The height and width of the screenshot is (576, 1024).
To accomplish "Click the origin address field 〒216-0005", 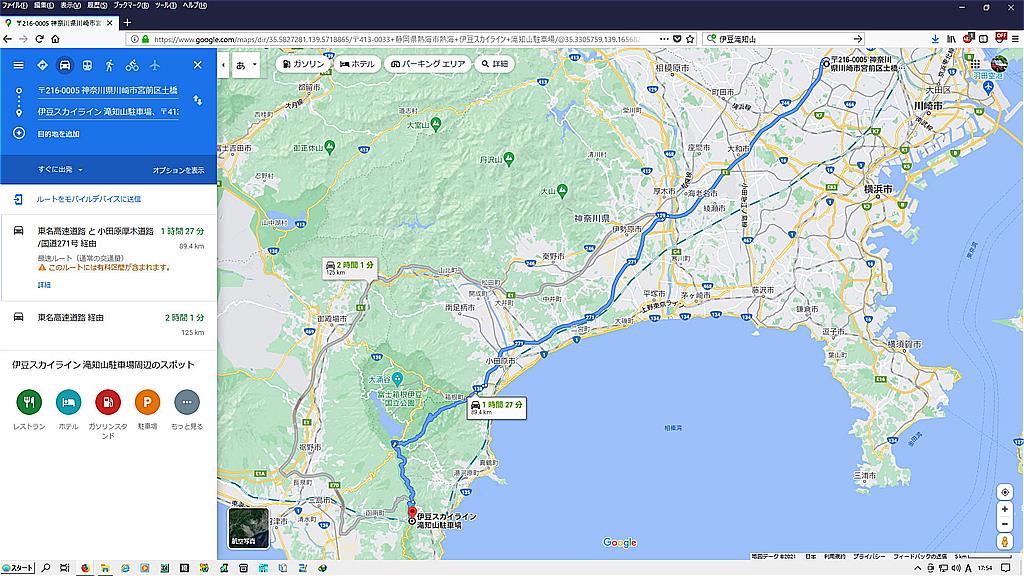I will (108, 91).
